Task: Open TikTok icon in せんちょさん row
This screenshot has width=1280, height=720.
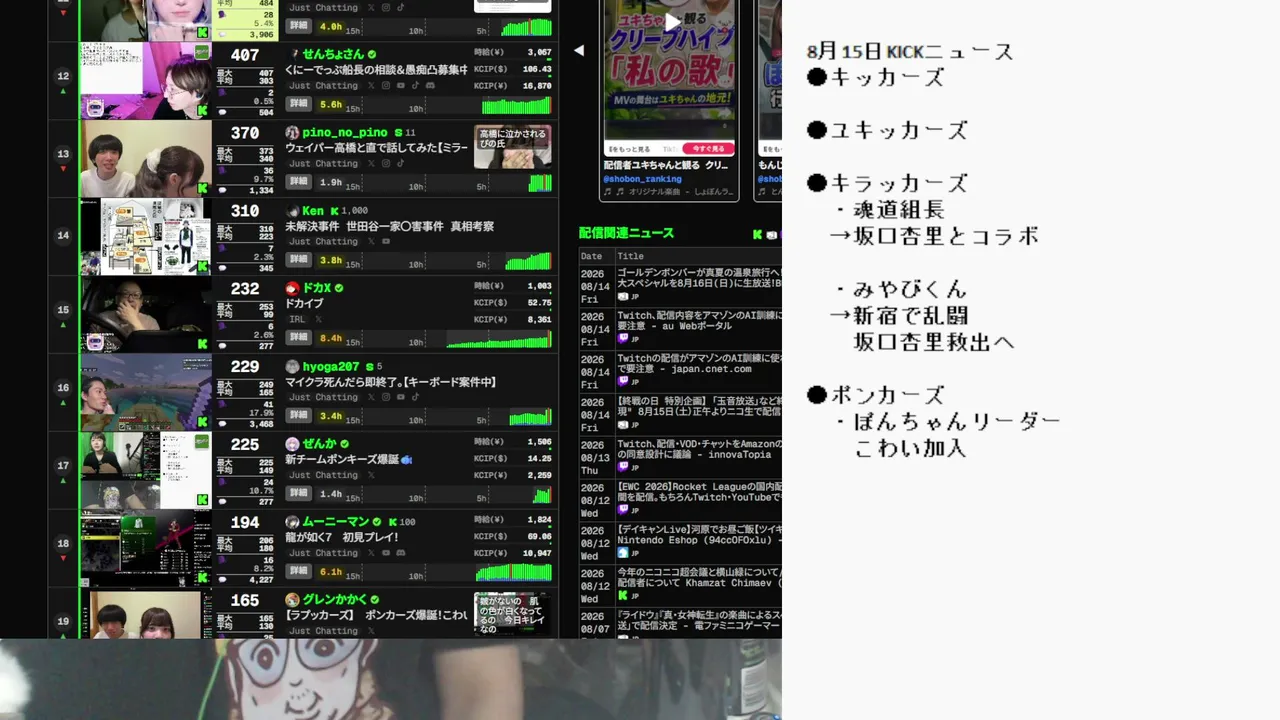Action: [415, 86]
